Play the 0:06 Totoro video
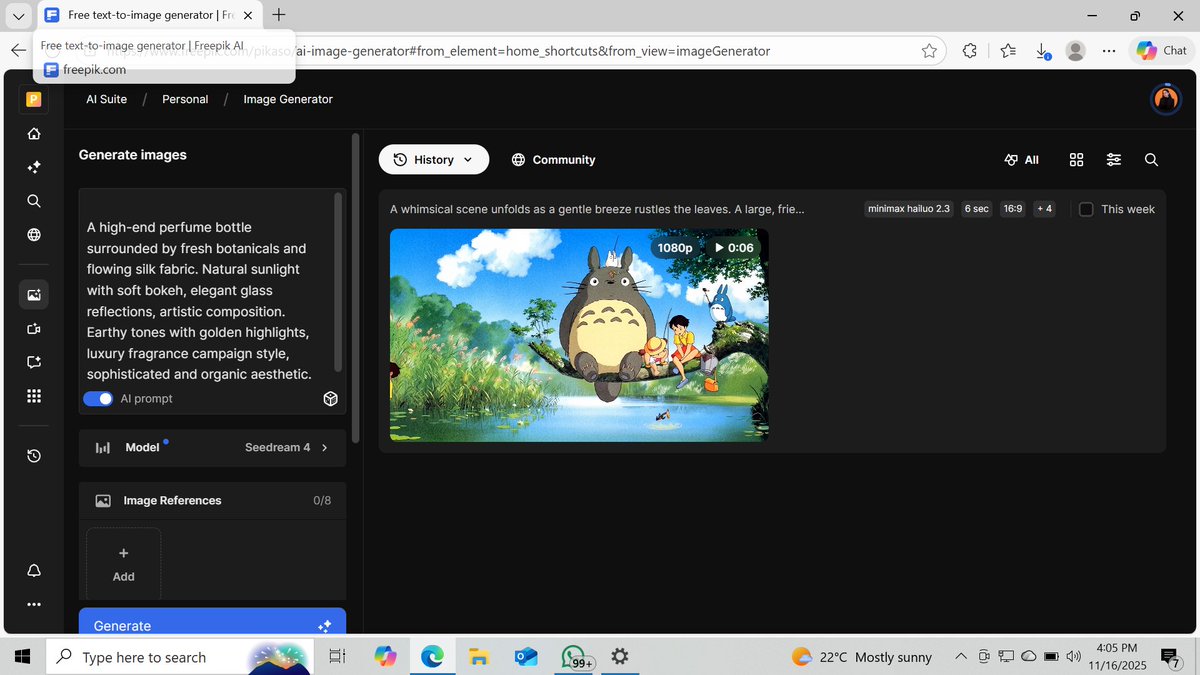The image size is (1200, 675). [x=733, y=247]
